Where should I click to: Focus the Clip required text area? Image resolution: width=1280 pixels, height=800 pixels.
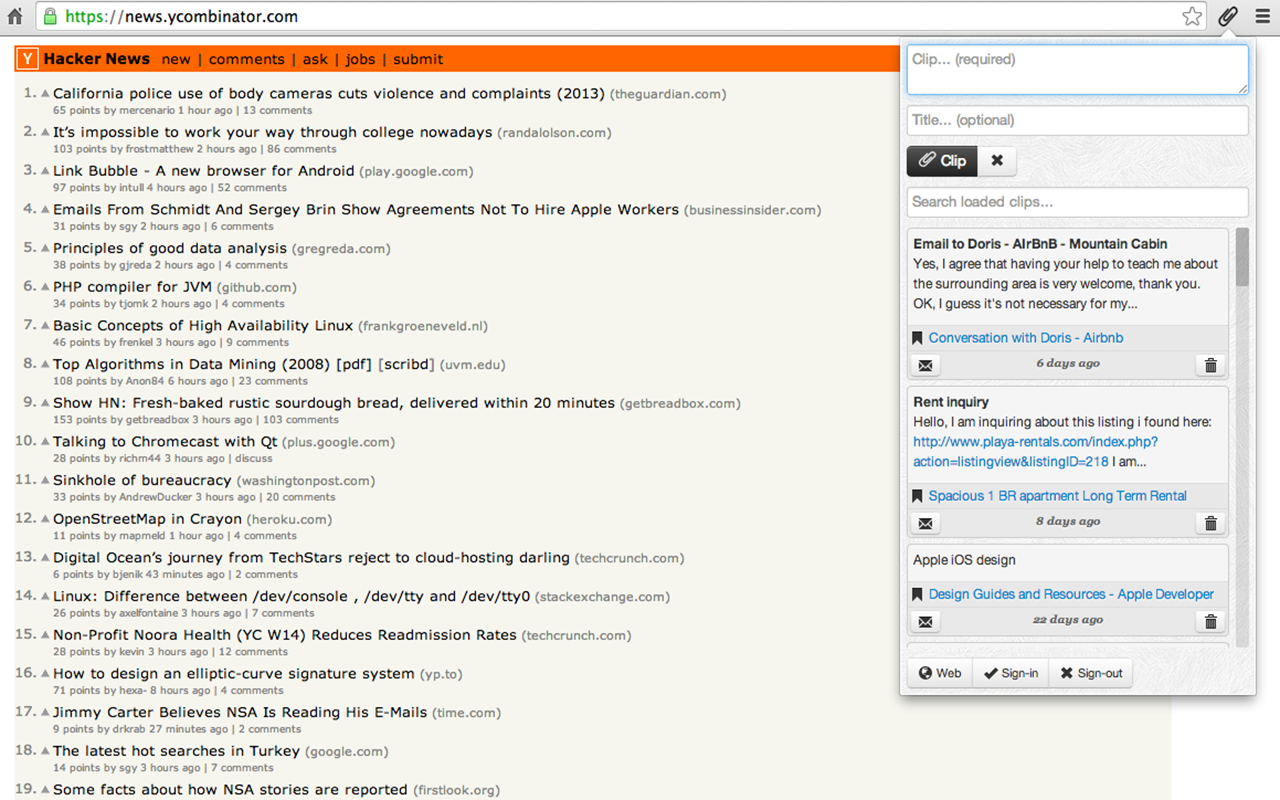(1078, 70)
